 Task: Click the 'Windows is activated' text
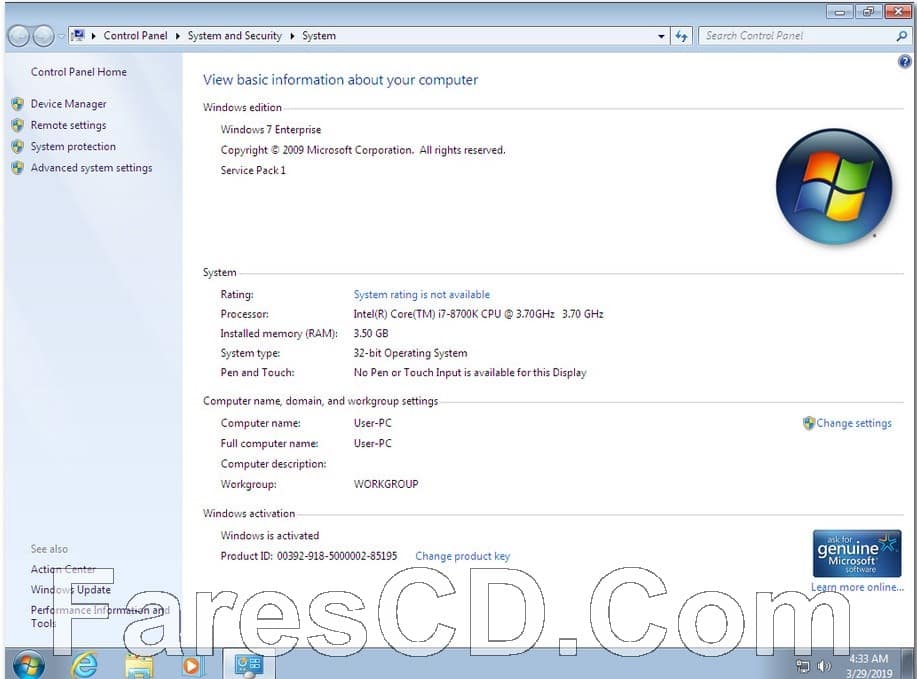(270, 536)
